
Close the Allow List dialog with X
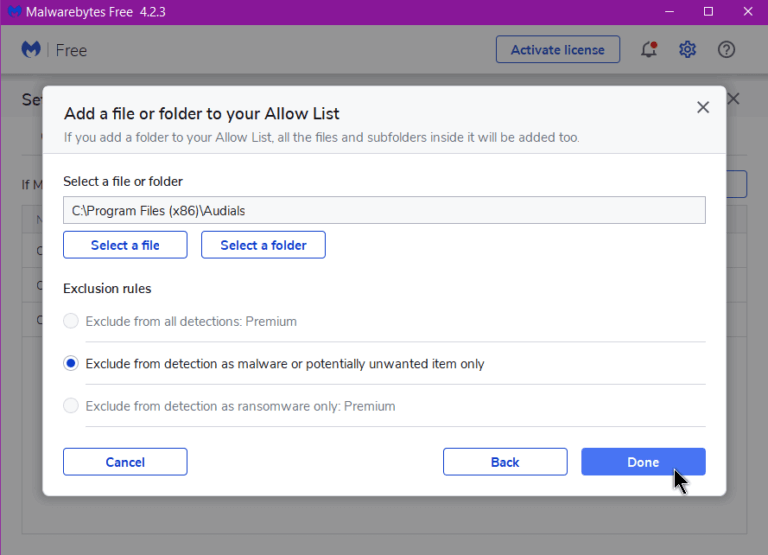703,107
